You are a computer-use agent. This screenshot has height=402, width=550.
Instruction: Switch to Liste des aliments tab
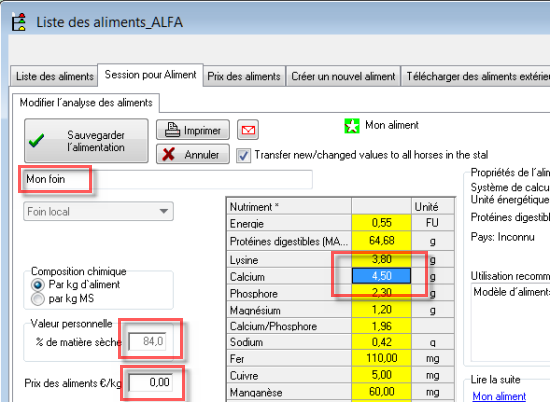[54, 76]
